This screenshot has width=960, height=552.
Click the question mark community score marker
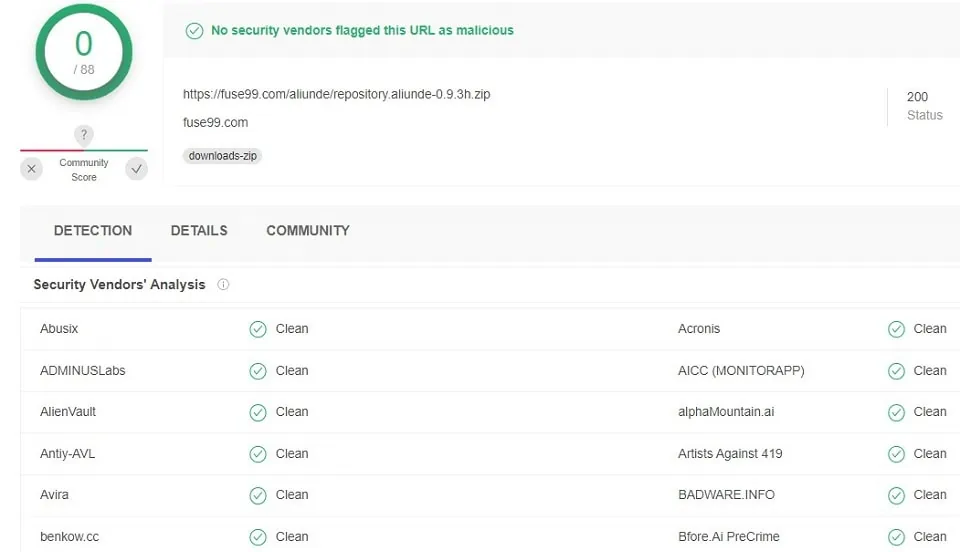85,135
